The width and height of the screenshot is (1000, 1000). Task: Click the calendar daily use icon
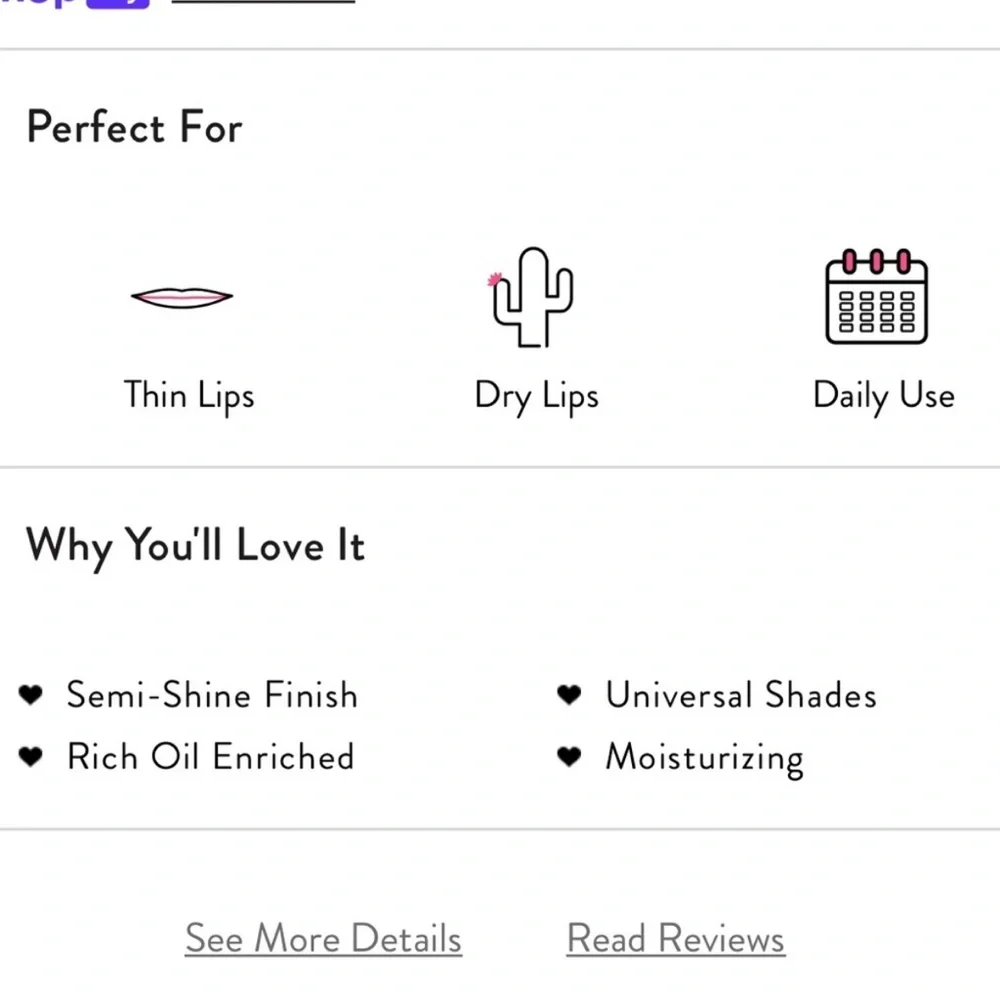(x=876, y=297)
